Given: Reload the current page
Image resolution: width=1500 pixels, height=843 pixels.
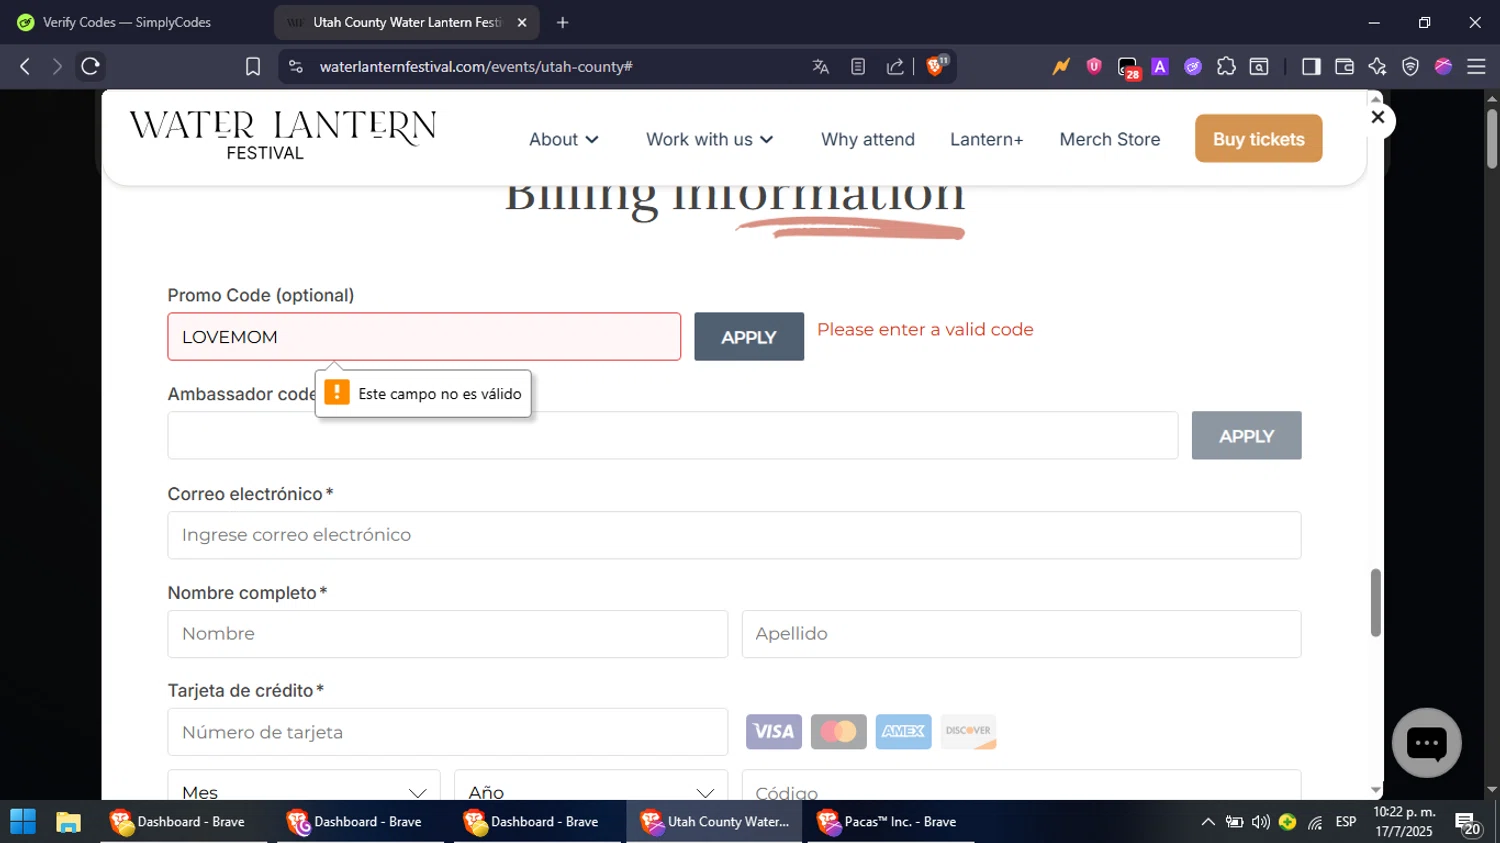Looking at the screenshot, I should tap(90, 67).
